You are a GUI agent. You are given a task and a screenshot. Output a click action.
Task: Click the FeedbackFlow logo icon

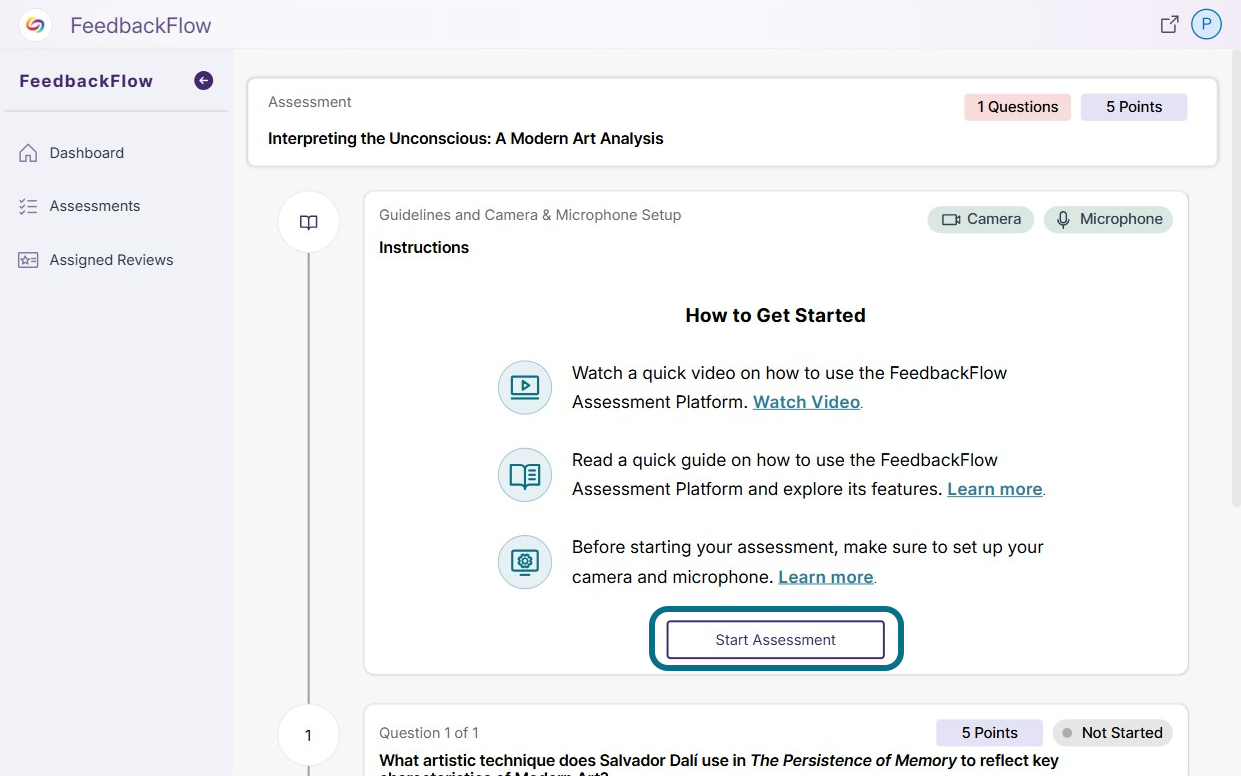coord(35,25)
